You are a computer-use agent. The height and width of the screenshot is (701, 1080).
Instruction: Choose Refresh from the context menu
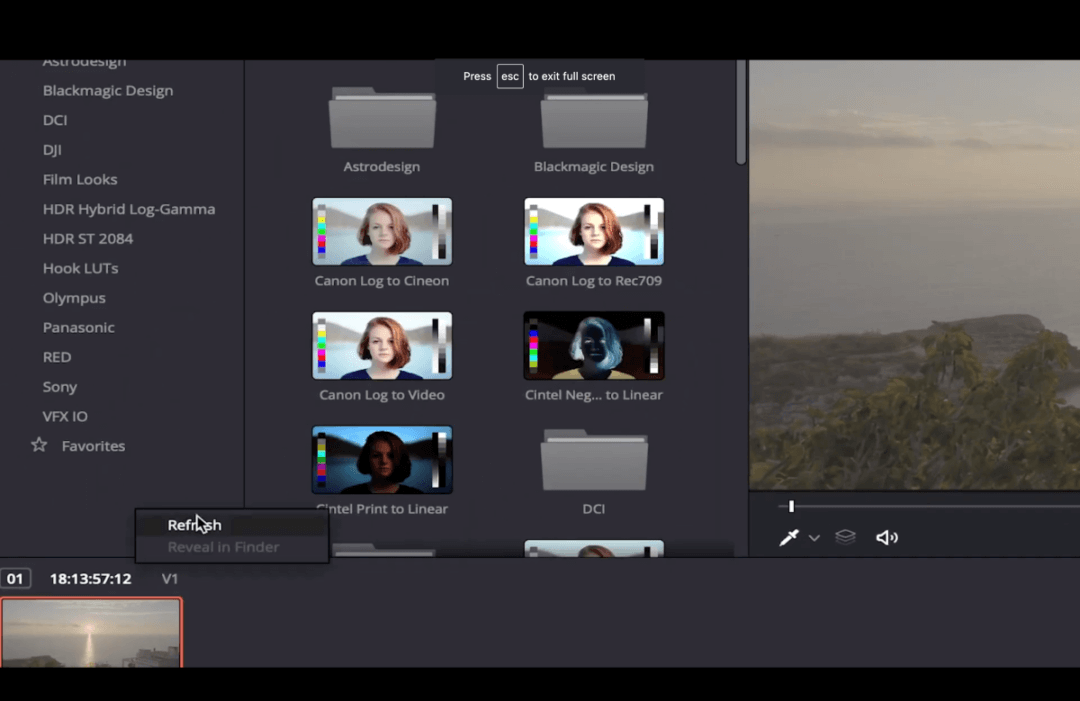pos(194,524)
